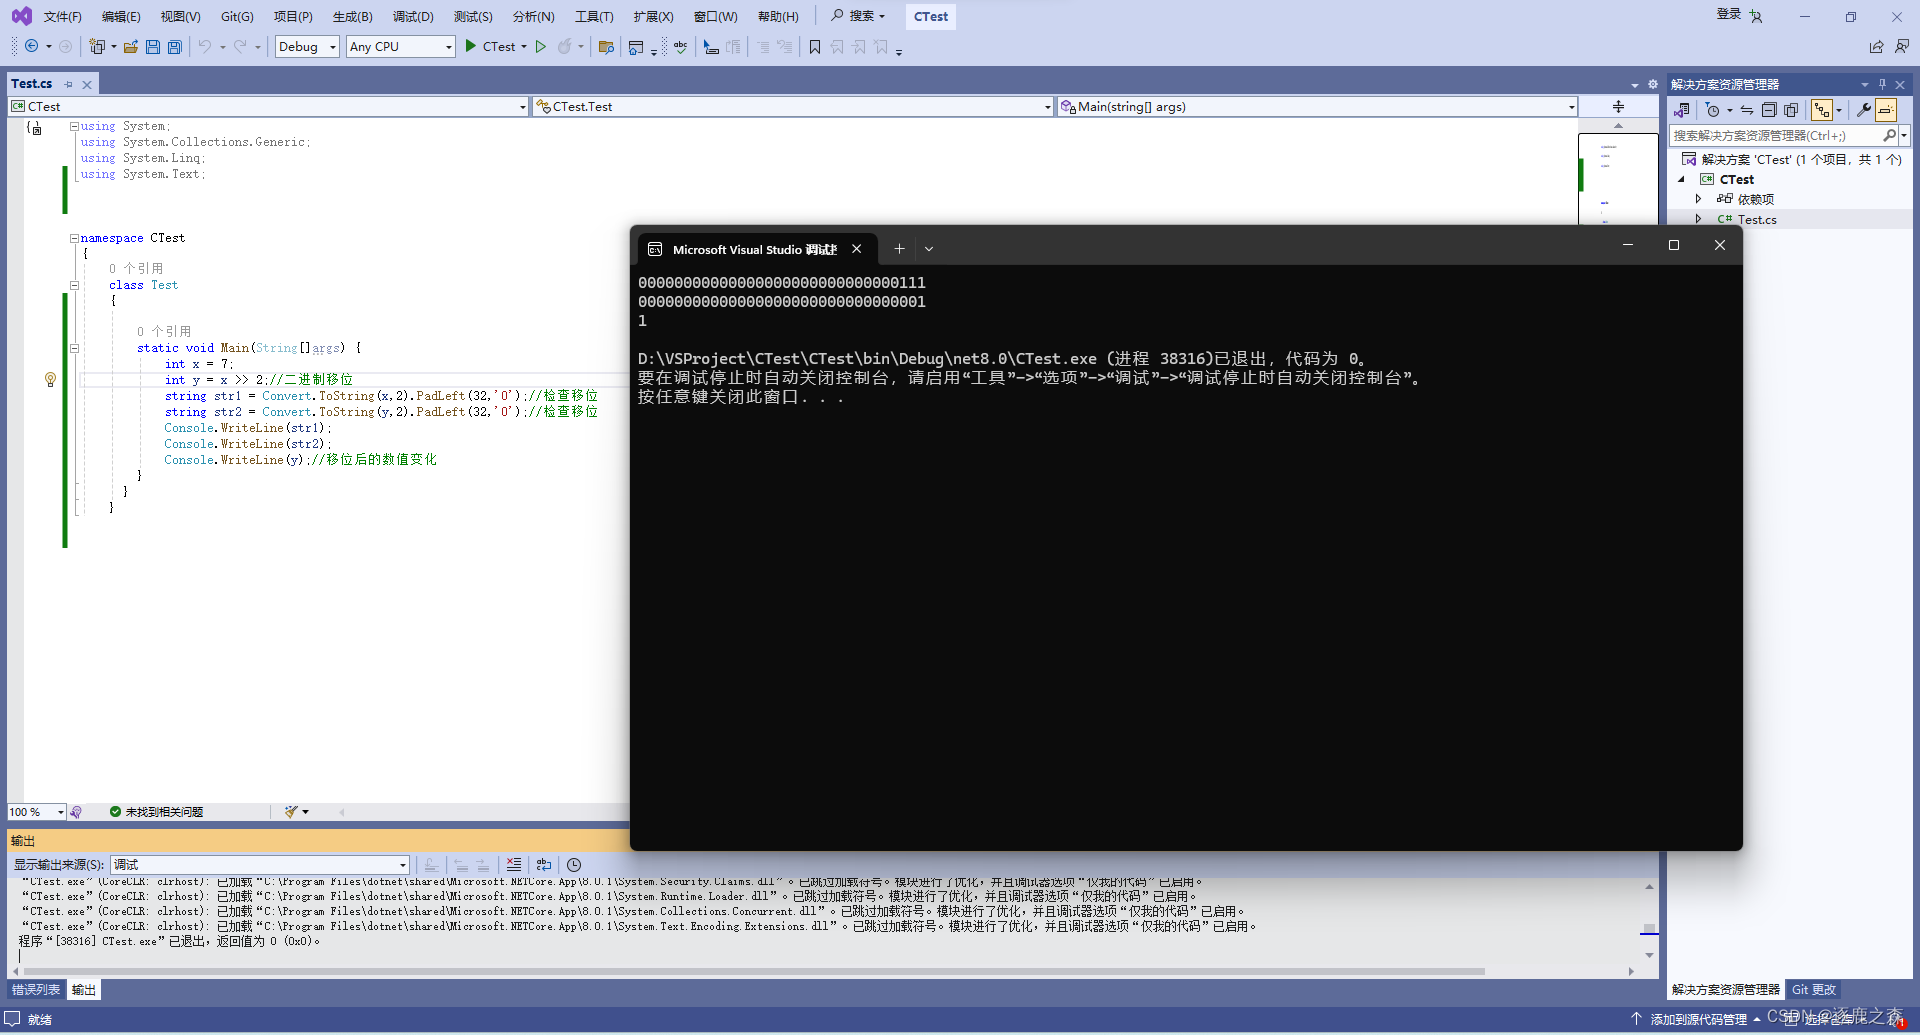Open the Live Share icon at top right
The image size is (1920, 1035).
pyautogui.click(x=1877, y=46)
